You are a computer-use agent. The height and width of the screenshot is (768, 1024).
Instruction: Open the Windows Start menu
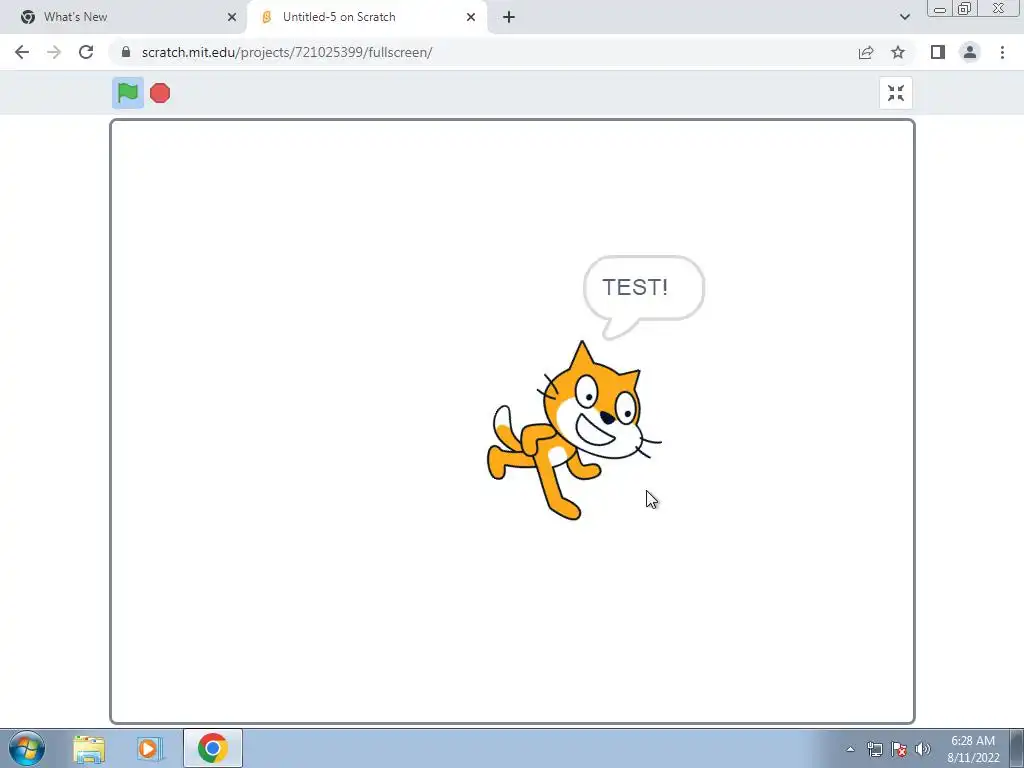coord(27,748)
